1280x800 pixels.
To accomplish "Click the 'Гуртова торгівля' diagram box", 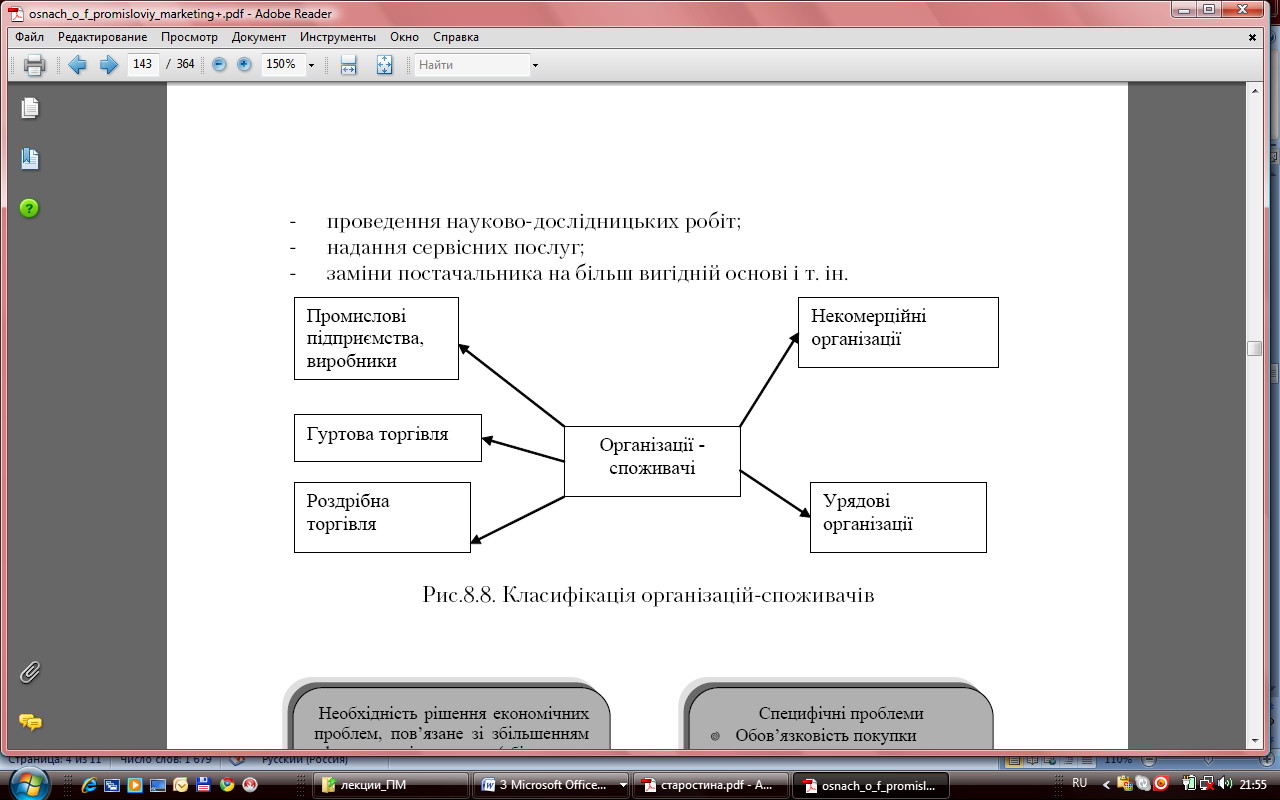I will pos(388,438).
